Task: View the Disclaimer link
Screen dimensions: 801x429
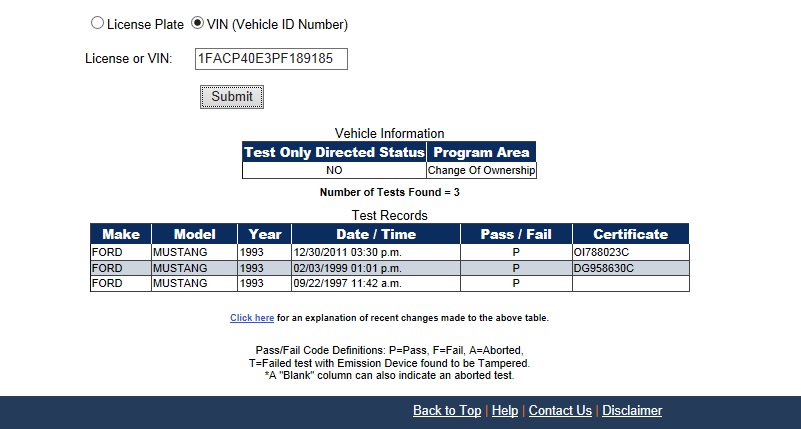Action: 632,411
